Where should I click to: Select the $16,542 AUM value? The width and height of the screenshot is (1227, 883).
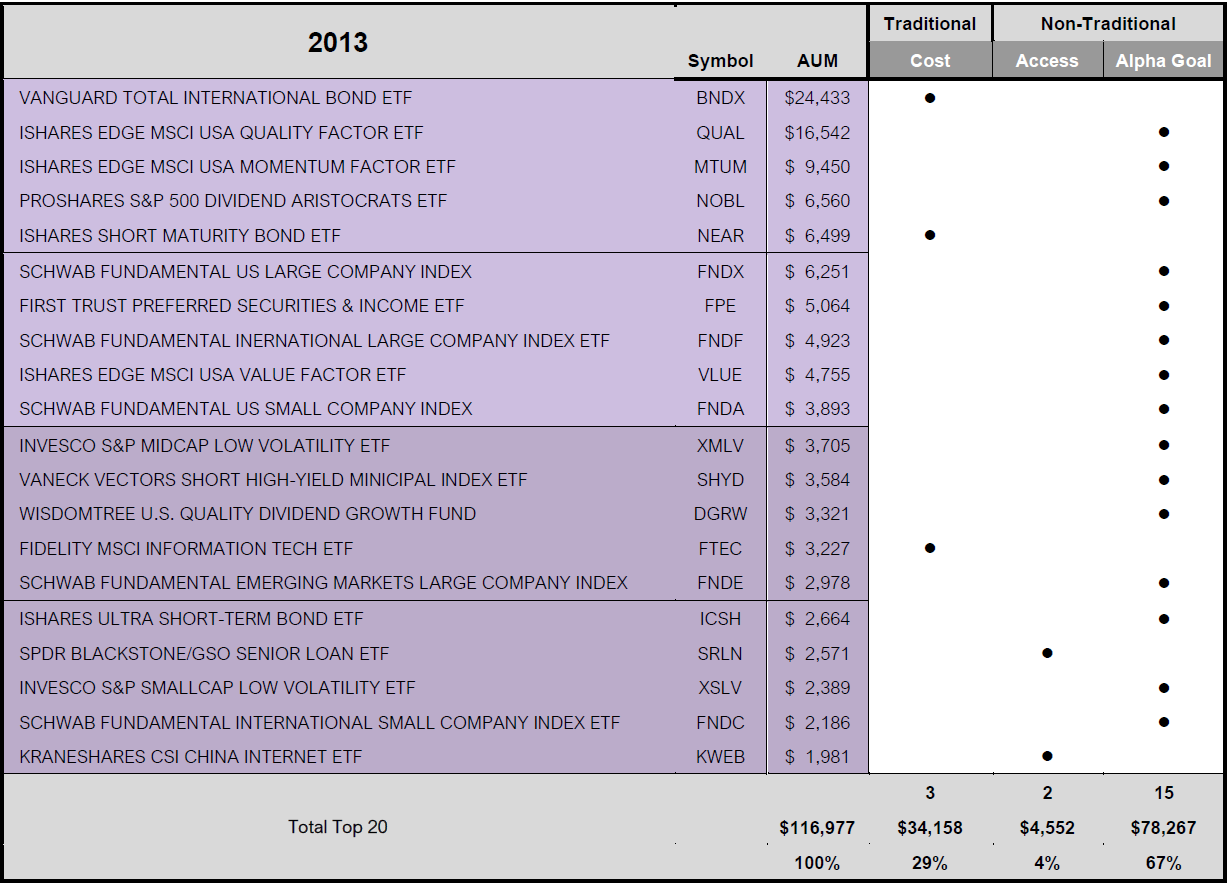click(x=817, y=132)
